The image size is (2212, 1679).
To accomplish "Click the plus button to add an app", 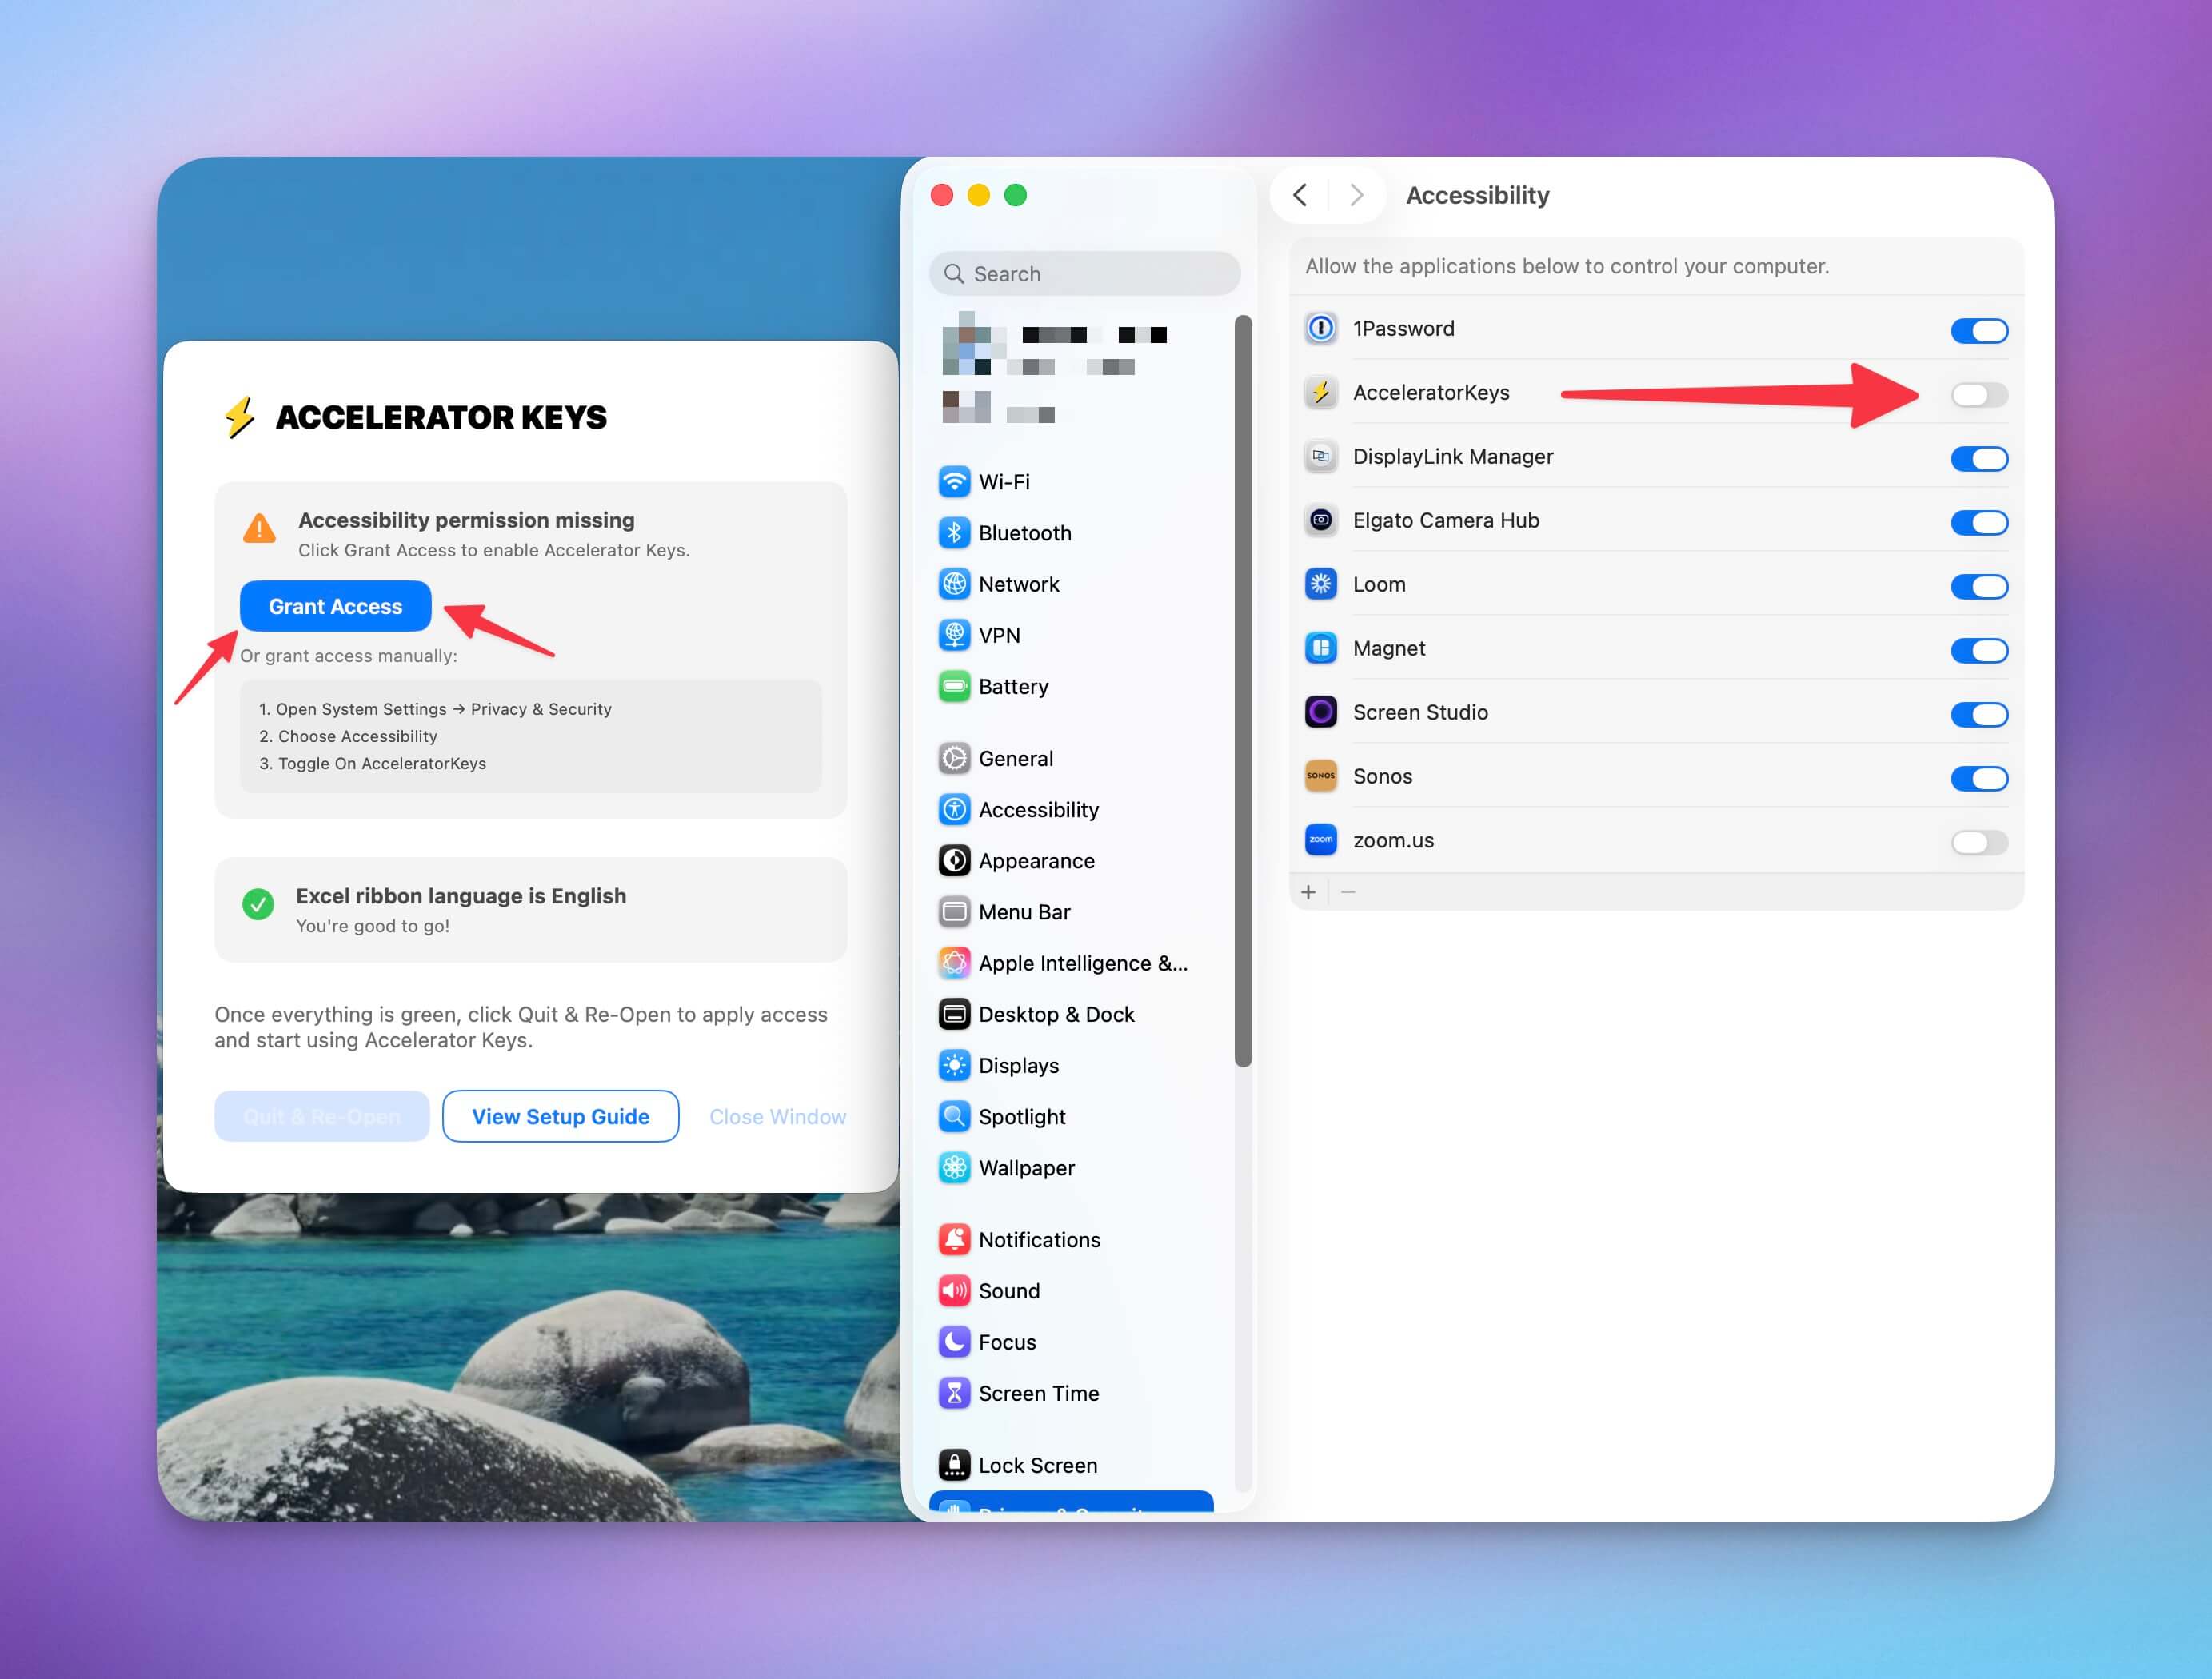I will 1308,892.
